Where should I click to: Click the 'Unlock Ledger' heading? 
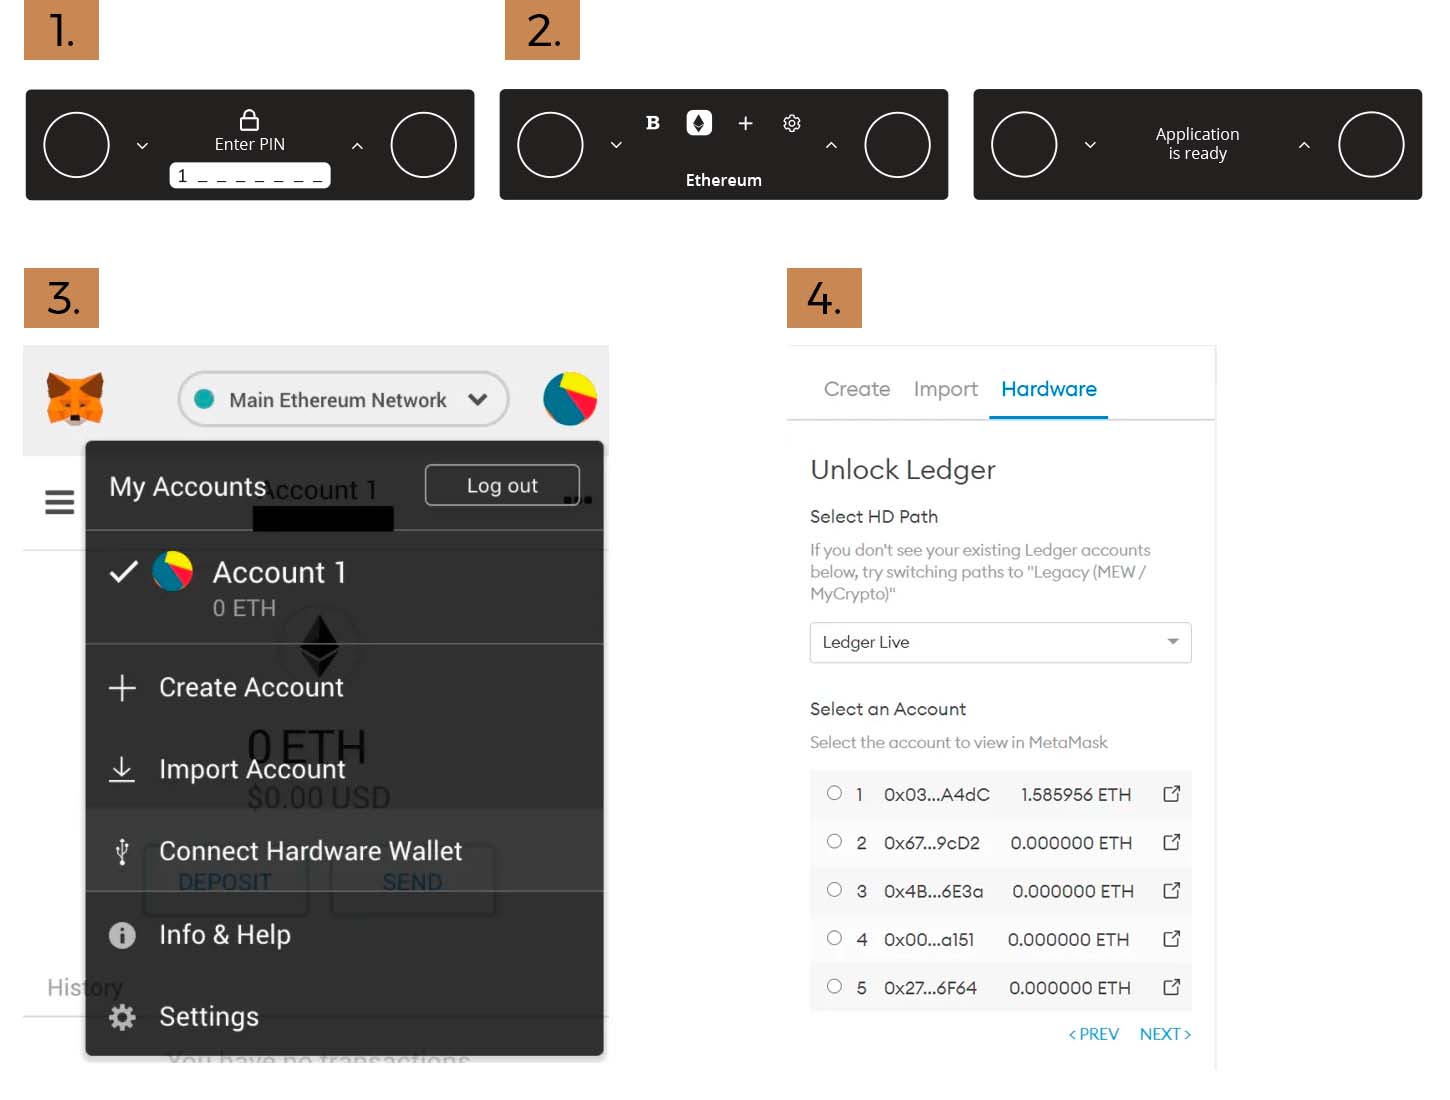click(x=903, y=470)
